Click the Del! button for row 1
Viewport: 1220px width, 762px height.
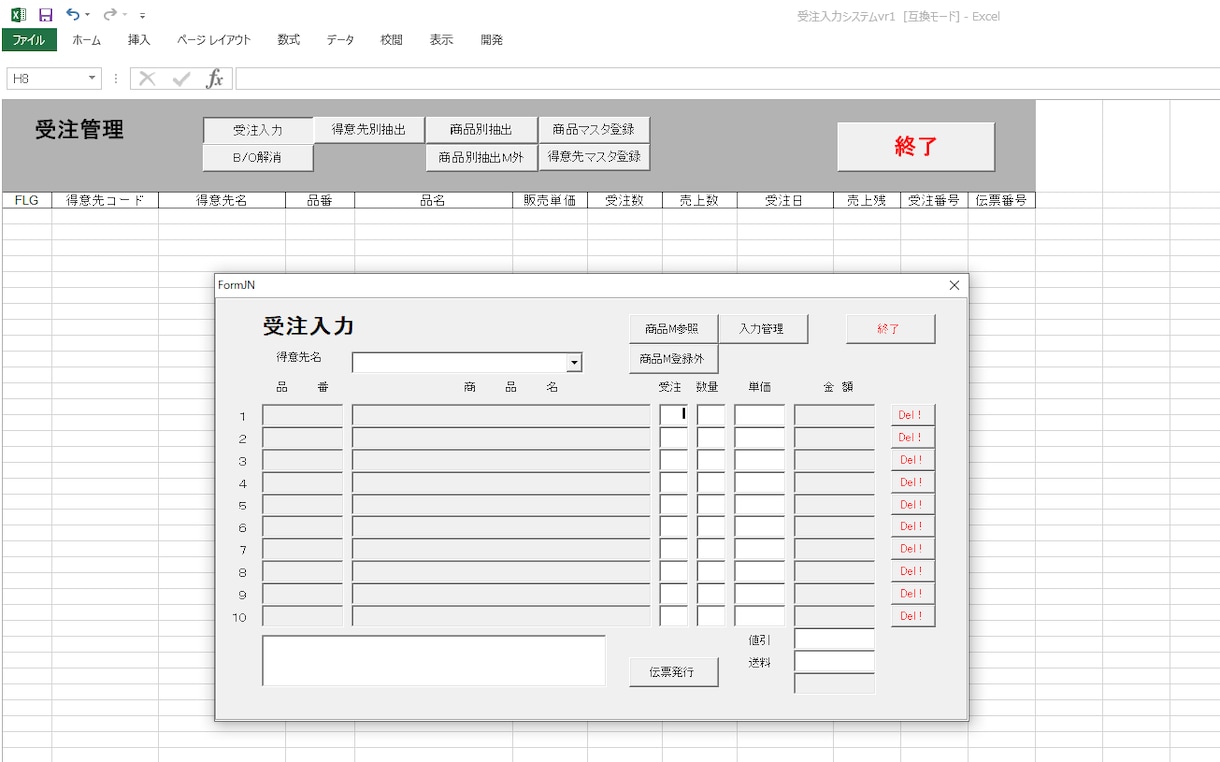(x=912, y=415)
